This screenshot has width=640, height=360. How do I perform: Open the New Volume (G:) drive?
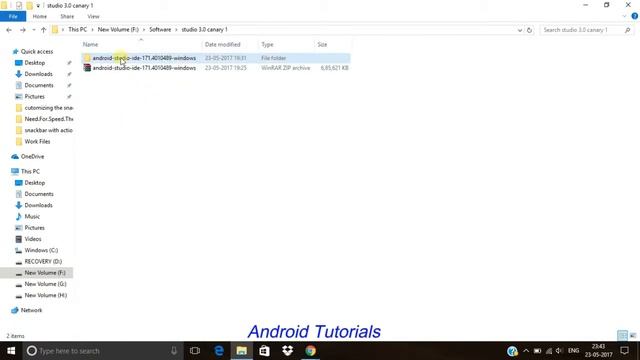pyautogui.click(x=45, y=284)
